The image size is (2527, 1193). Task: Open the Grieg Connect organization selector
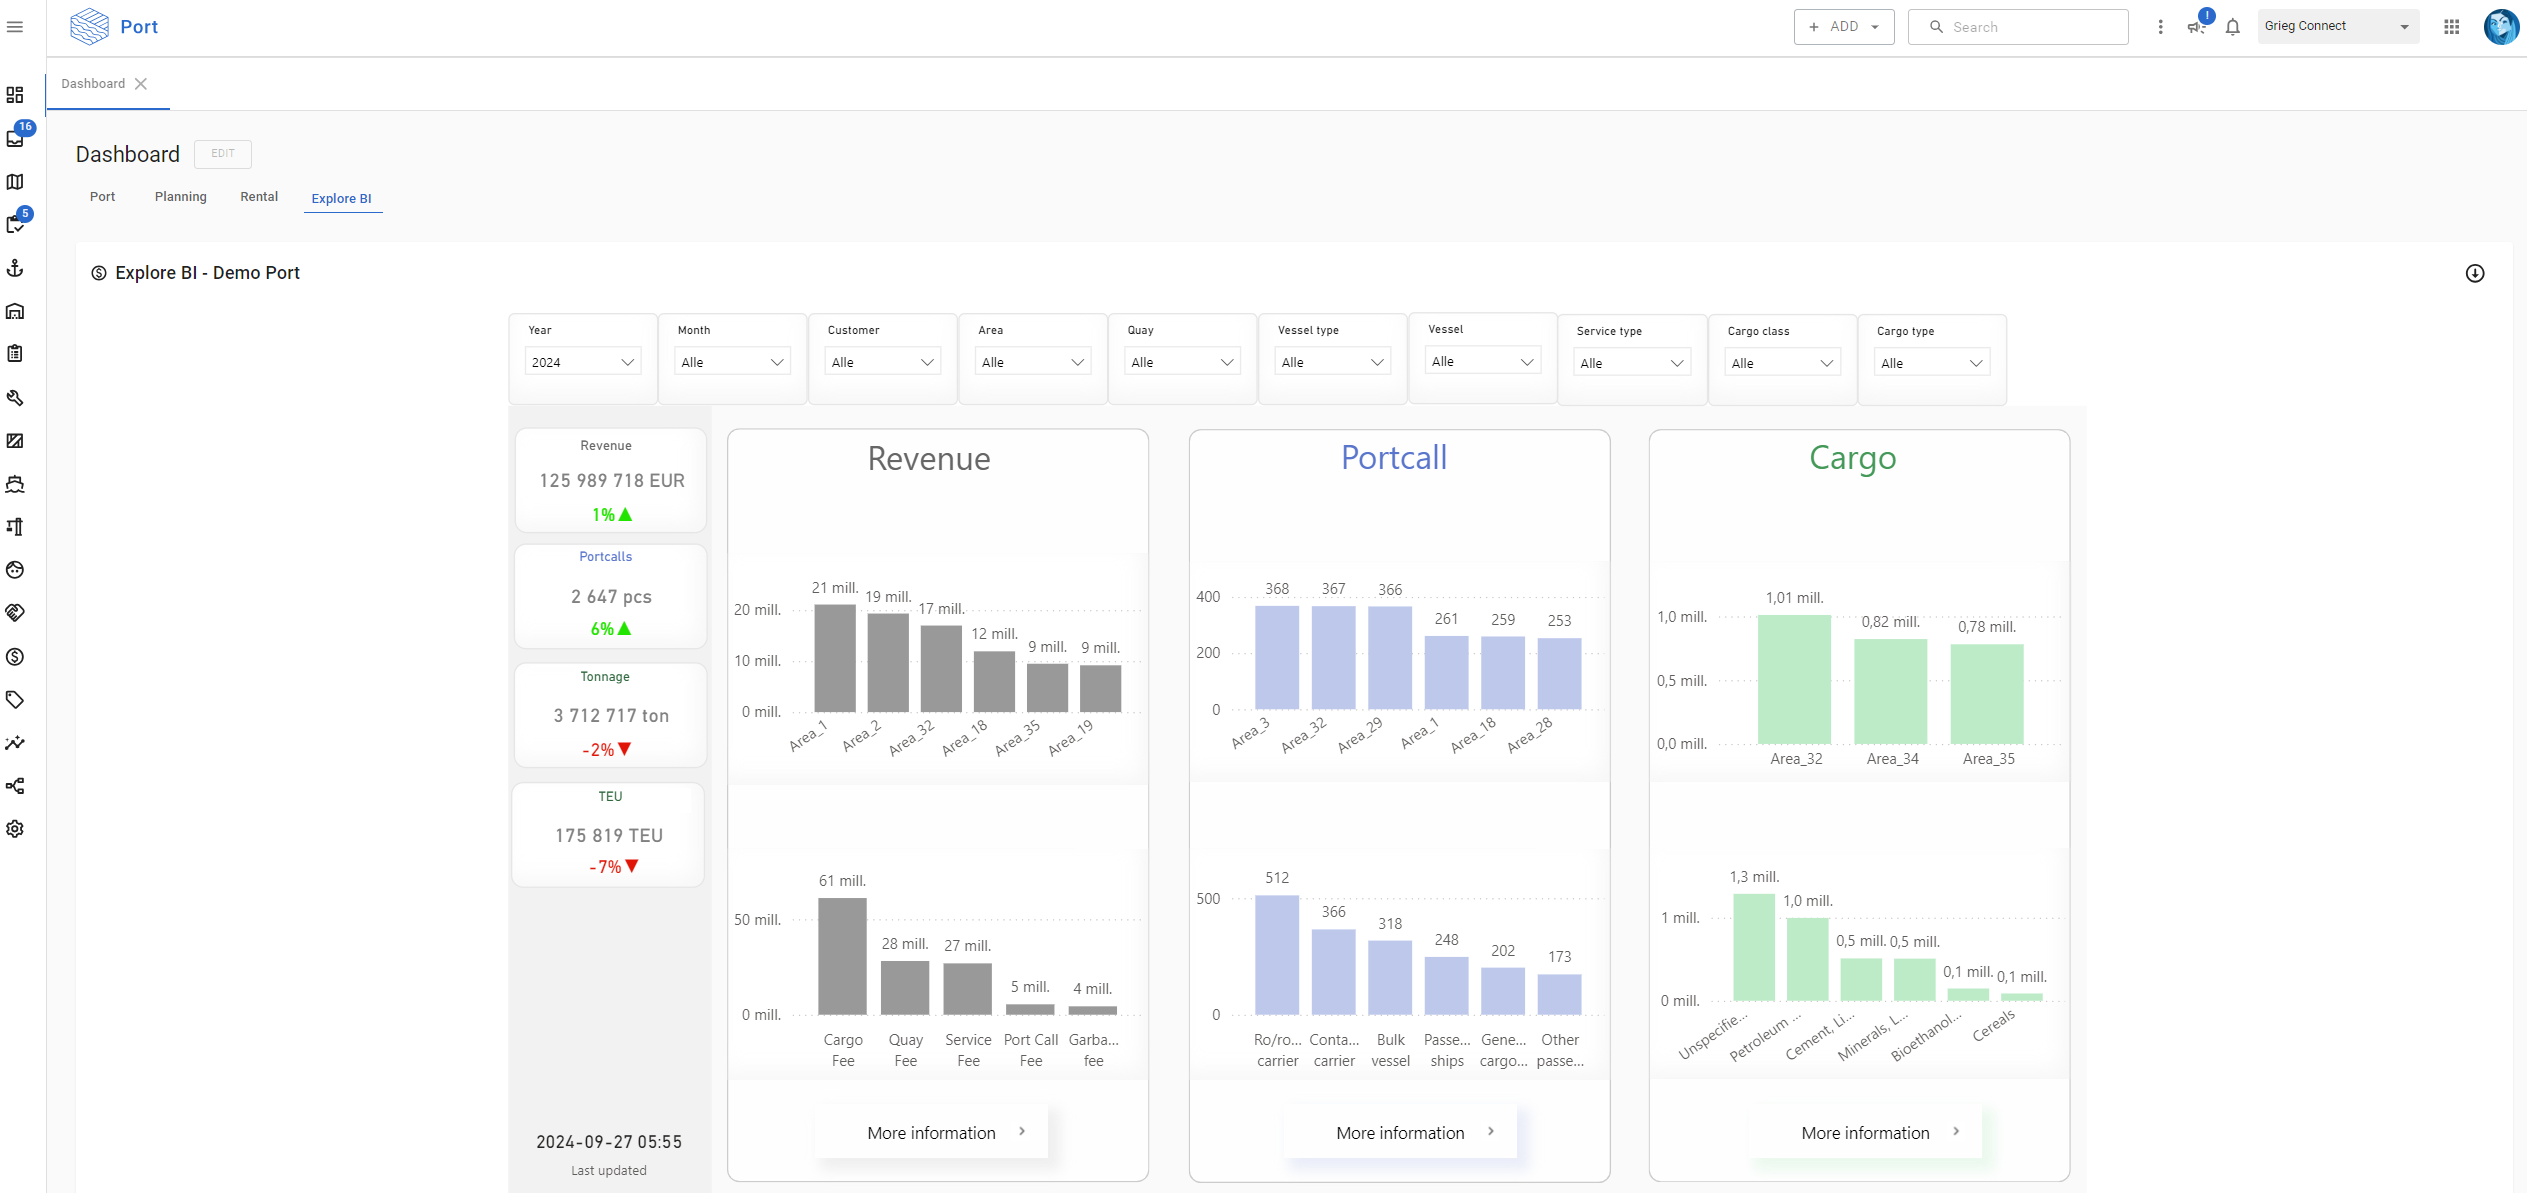[x=2336, y=27]
